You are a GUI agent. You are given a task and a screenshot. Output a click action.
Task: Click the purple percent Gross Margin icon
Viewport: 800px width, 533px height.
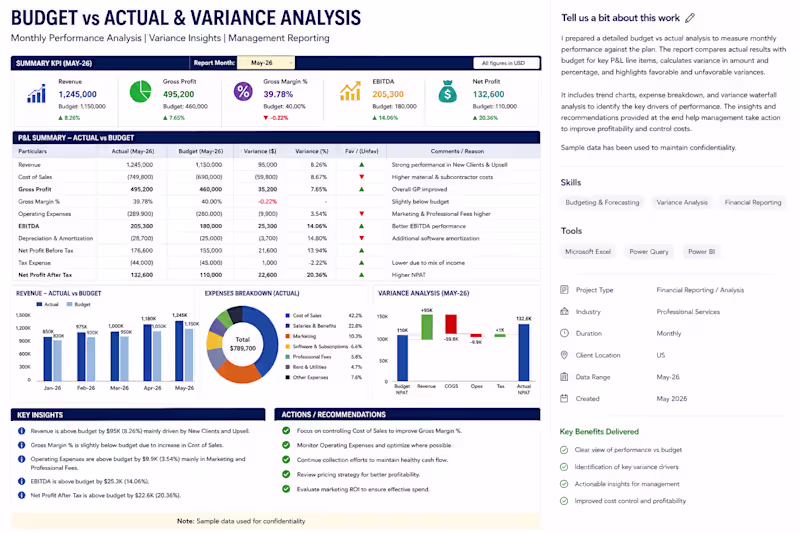pyautogui.click(x=243, y=92)
